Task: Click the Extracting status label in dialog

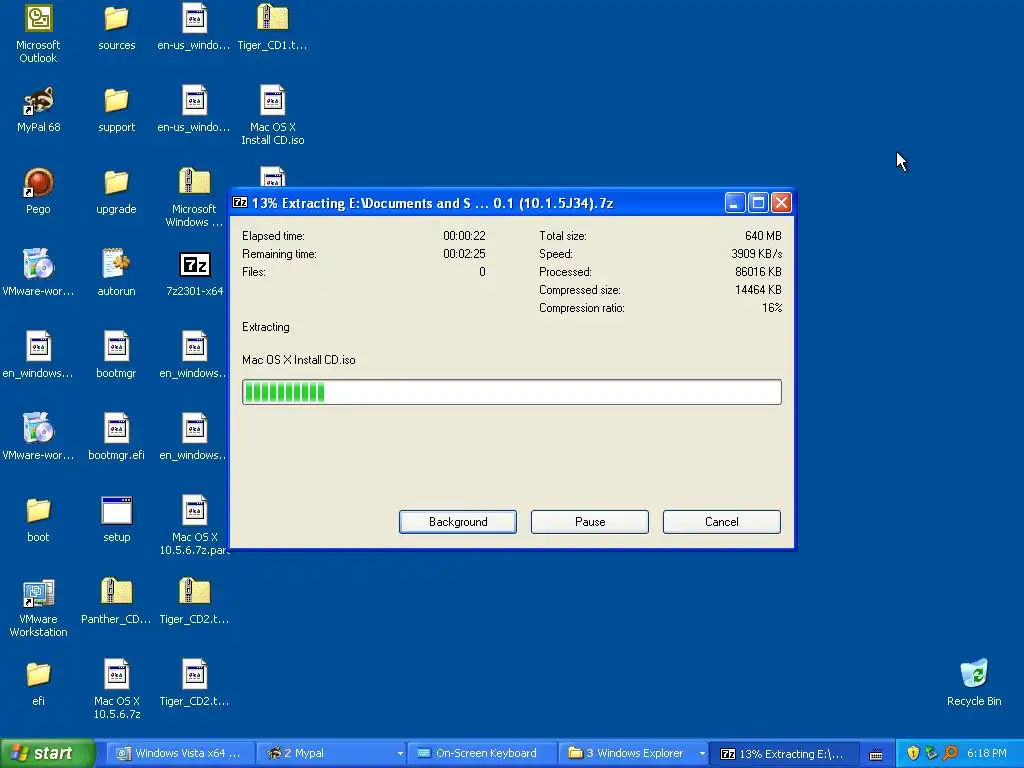Action: pos(265,327)
